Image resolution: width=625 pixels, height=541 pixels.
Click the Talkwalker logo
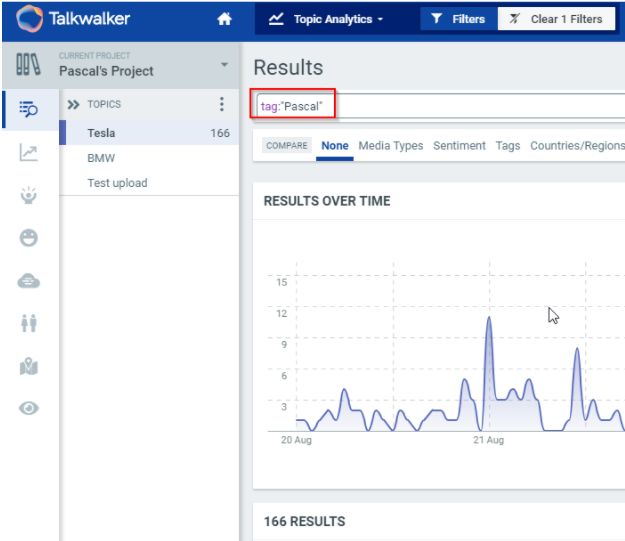tap(73, 18)
